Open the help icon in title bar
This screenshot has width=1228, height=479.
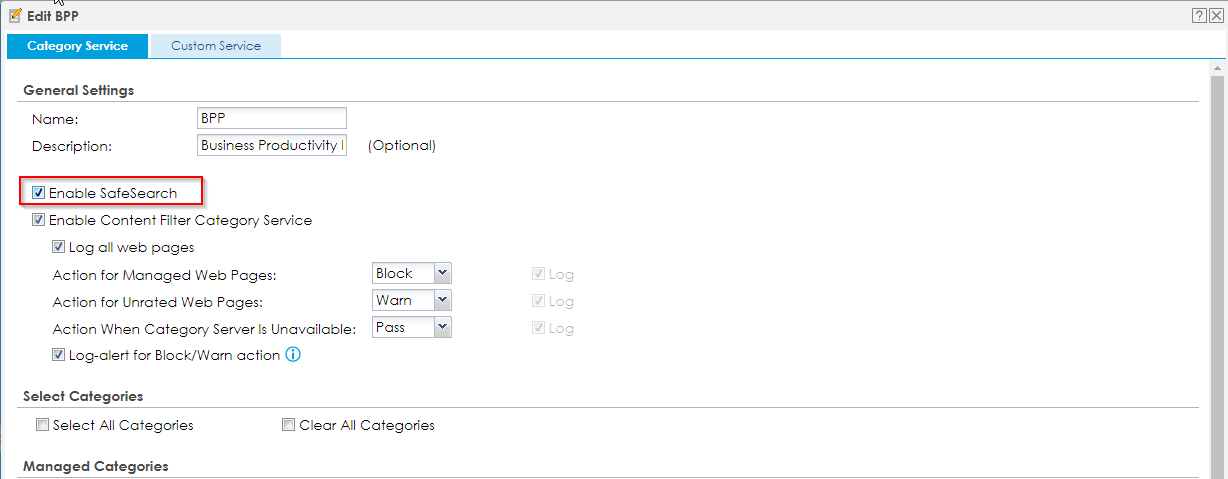[x=1198, y=15]
